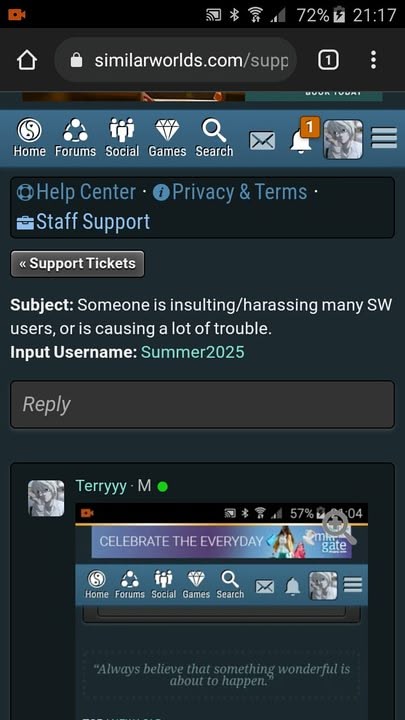Go back to Support Tickets

78,264
